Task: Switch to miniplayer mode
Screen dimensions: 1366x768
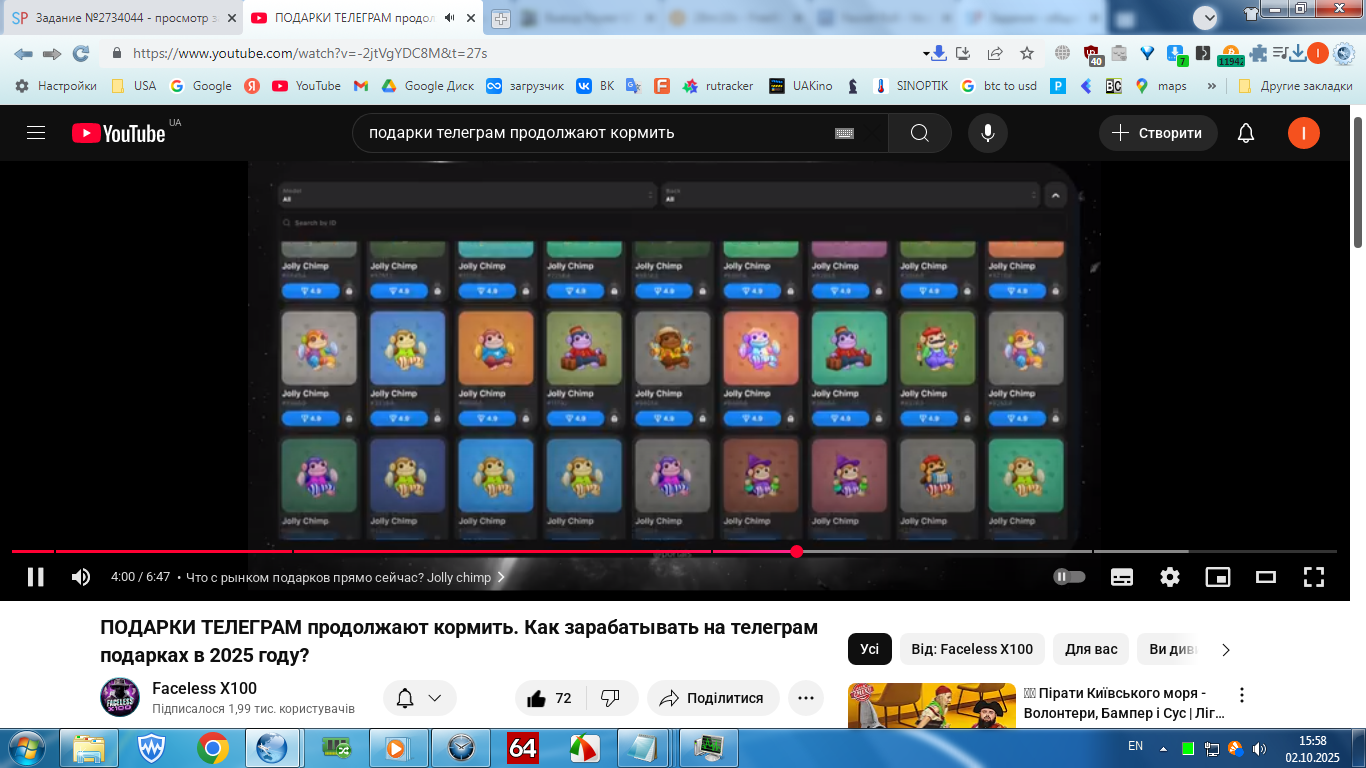Action: 1218,577
